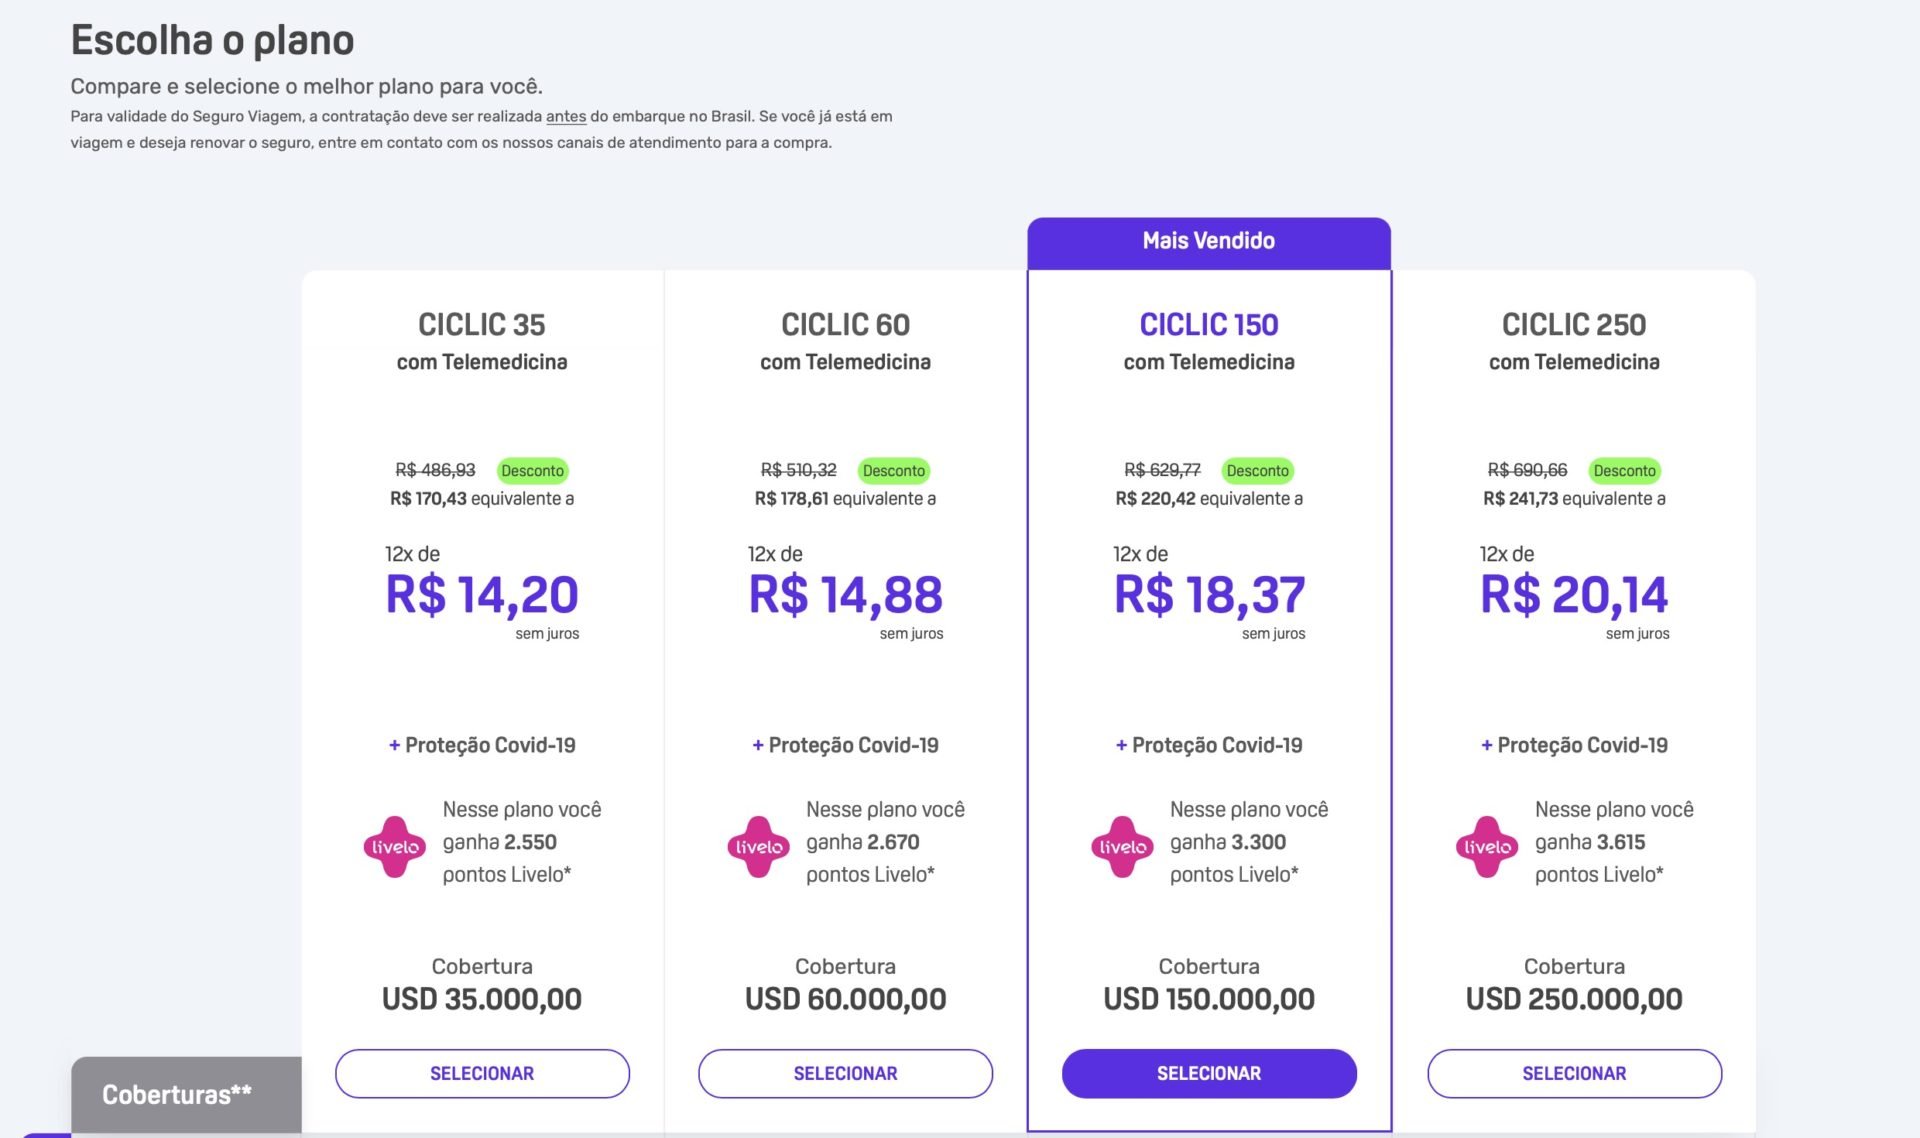Click the Livelo logo in CICLIC 35 plan
The width and height of the screenshot is (1920, 1138).
pyautogui.click(x=395, y=846)
